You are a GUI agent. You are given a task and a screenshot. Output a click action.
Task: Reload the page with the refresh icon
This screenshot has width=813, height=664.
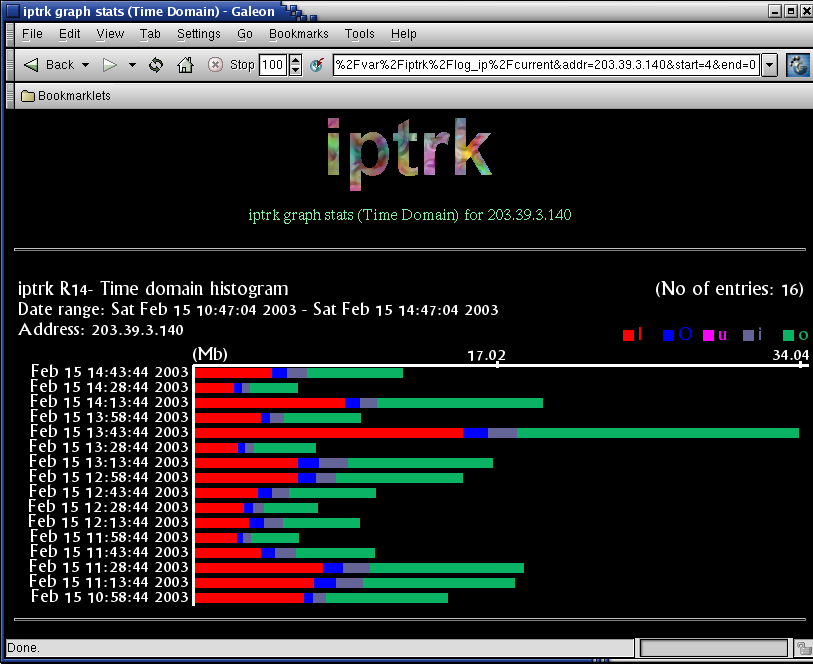156,65
